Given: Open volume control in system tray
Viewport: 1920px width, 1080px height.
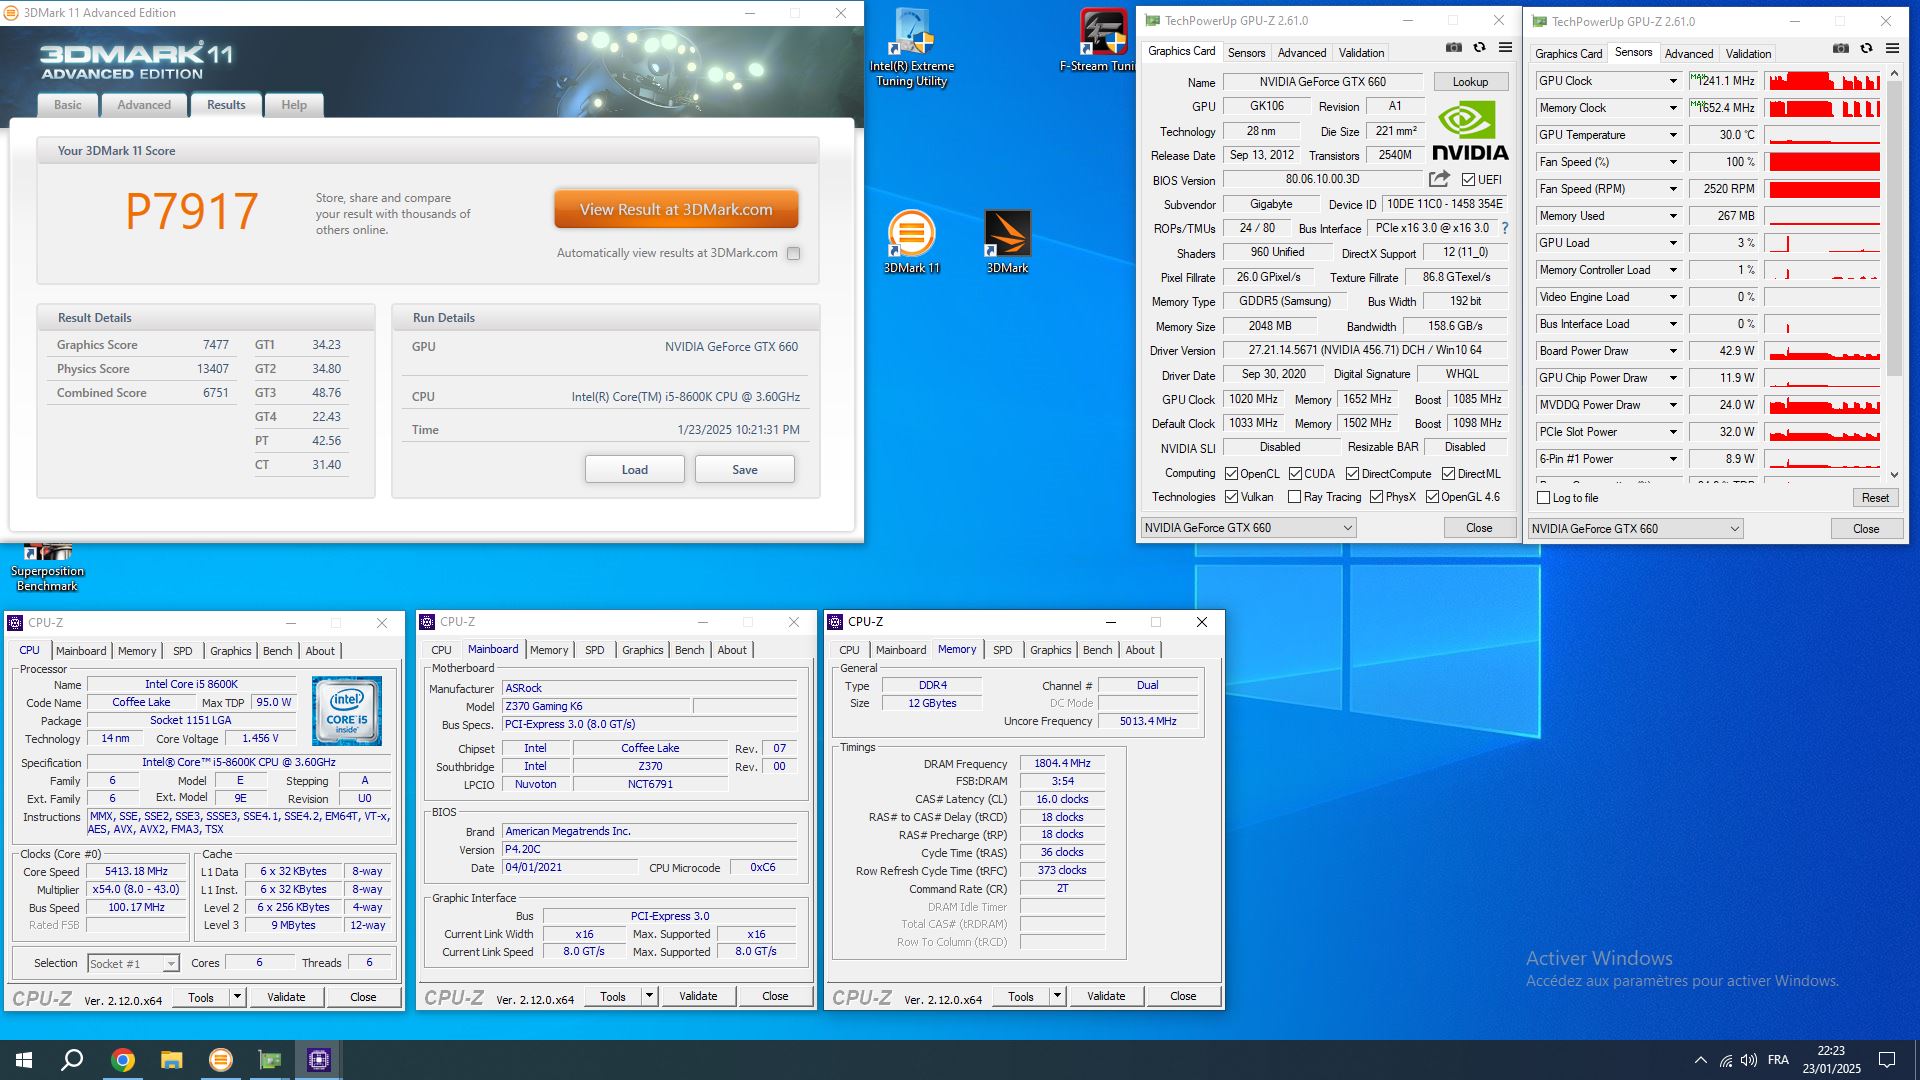Looking at the screenshot, I should click(x=1749, y=1060).
